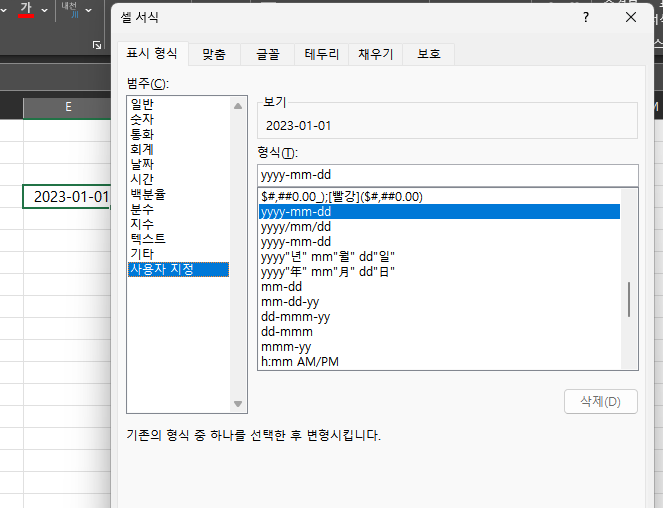The height and width of the screenshot is (508, 663).
Task: Select the mm-dd-yy format
Action: (440, 302)
